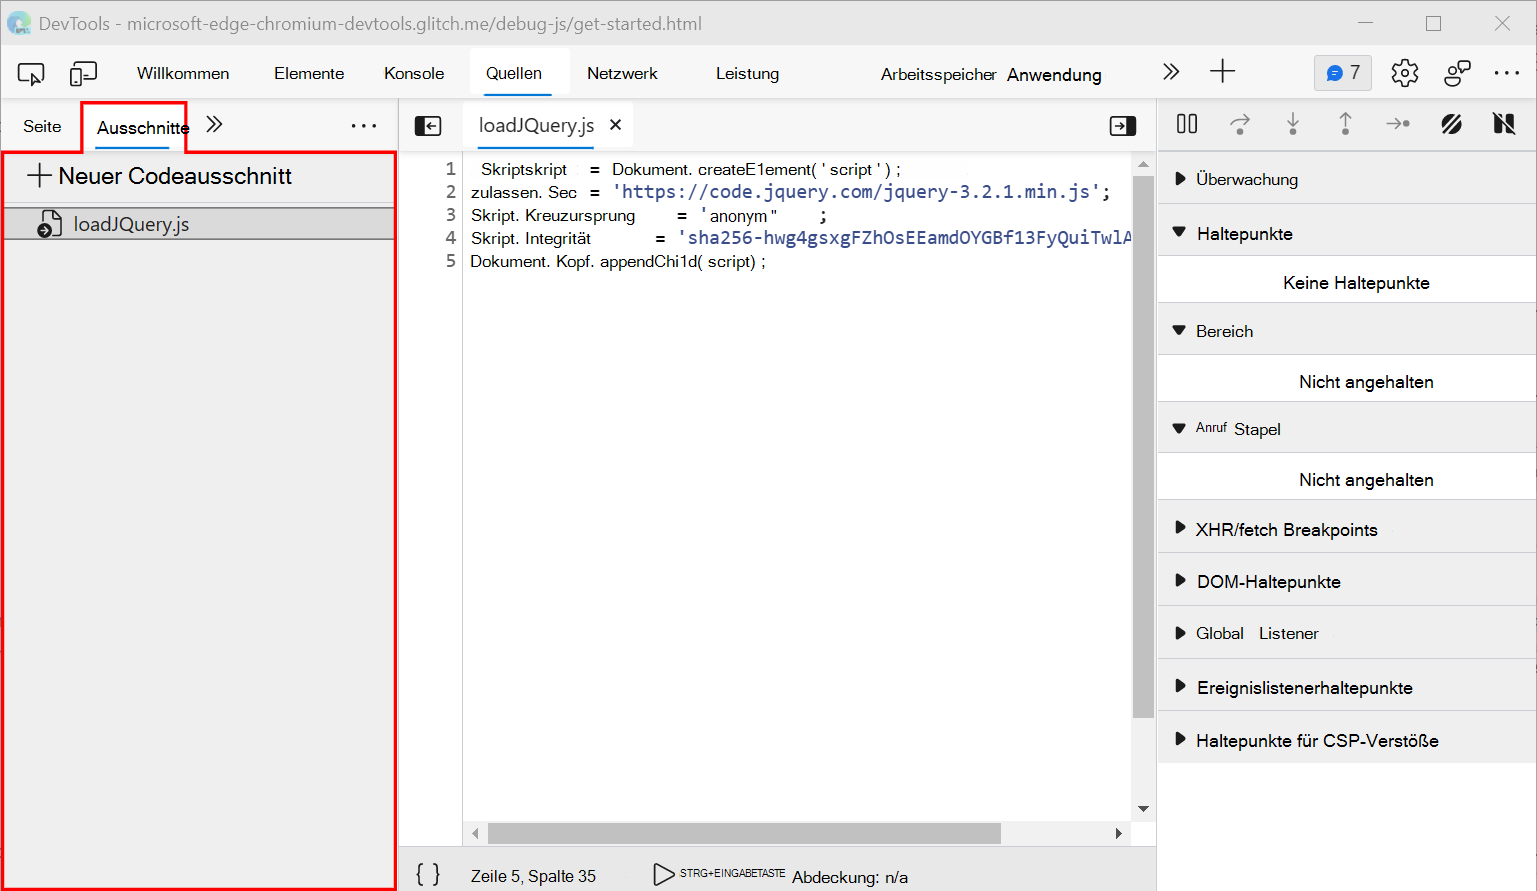The height and width of the screenshot is (891, 1537).
Task: Pretty print the code with braces icon
Action: (428, 875)
